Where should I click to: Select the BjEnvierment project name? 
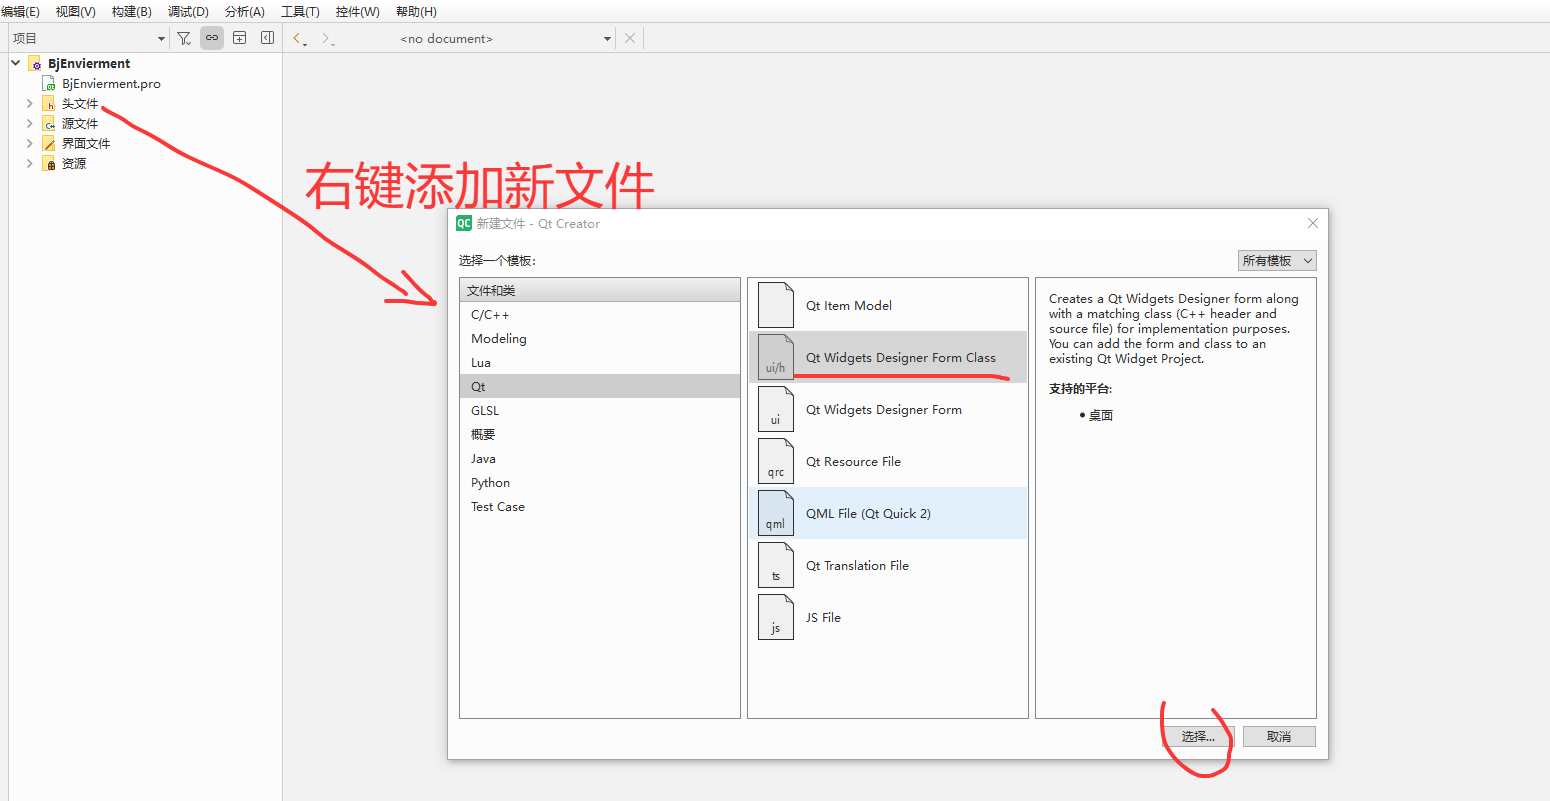pyautogui.click(x=89, y=63)
